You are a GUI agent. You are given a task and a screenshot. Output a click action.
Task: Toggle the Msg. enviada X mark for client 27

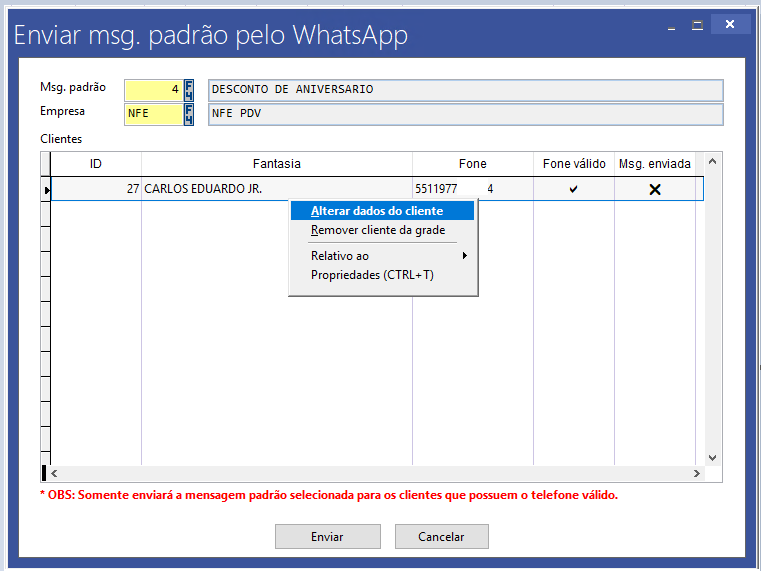(655, 189)
